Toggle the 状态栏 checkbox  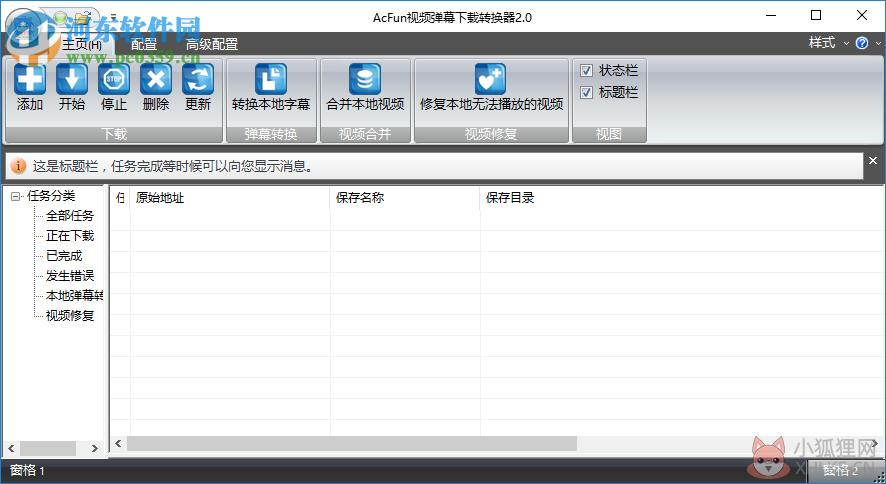[x=587, y=71]
